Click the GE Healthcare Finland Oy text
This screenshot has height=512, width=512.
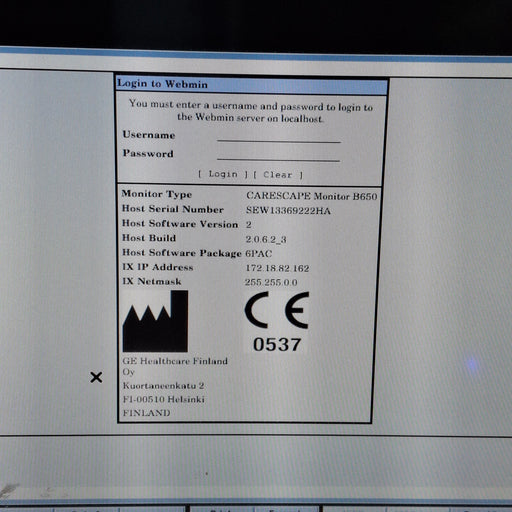click(175, 366)
